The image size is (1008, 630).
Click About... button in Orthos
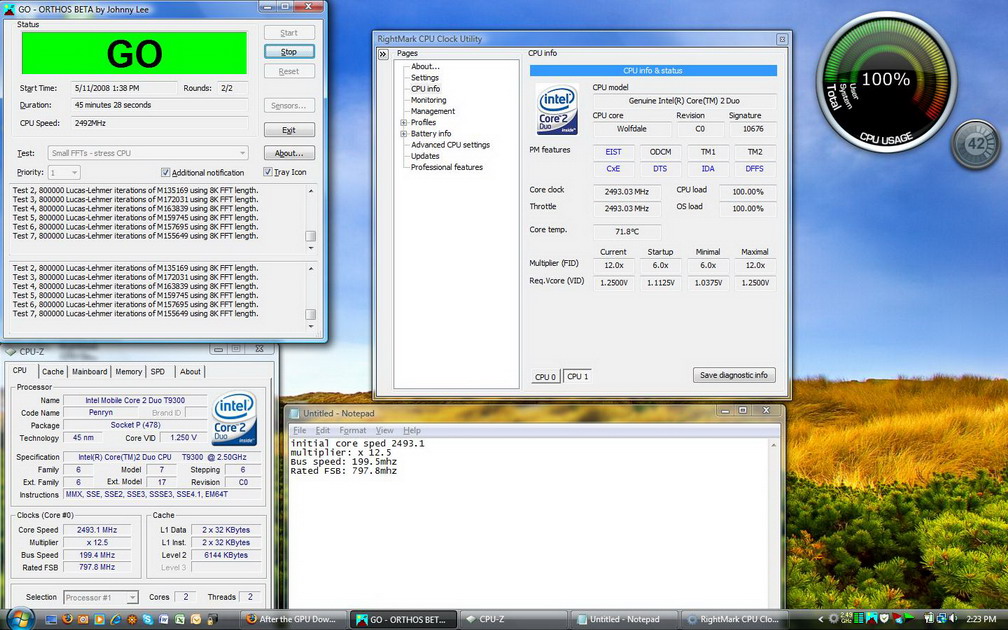[x=289, y=153]
